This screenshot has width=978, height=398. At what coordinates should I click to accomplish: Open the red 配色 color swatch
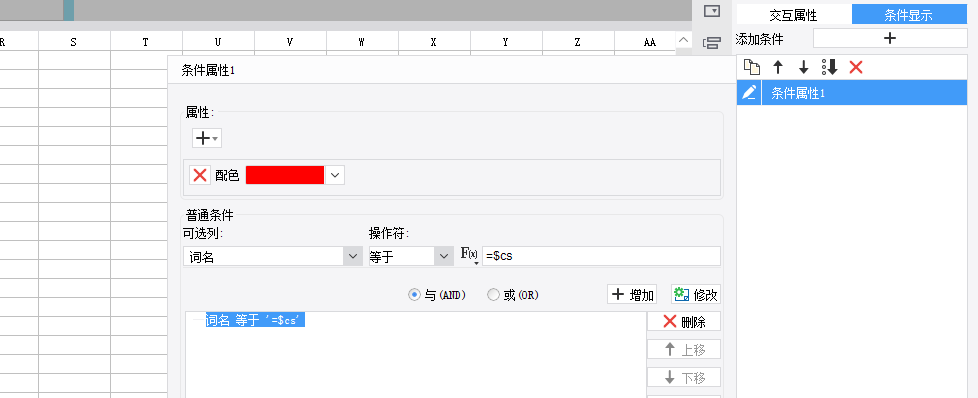click(x=285, y=175)
